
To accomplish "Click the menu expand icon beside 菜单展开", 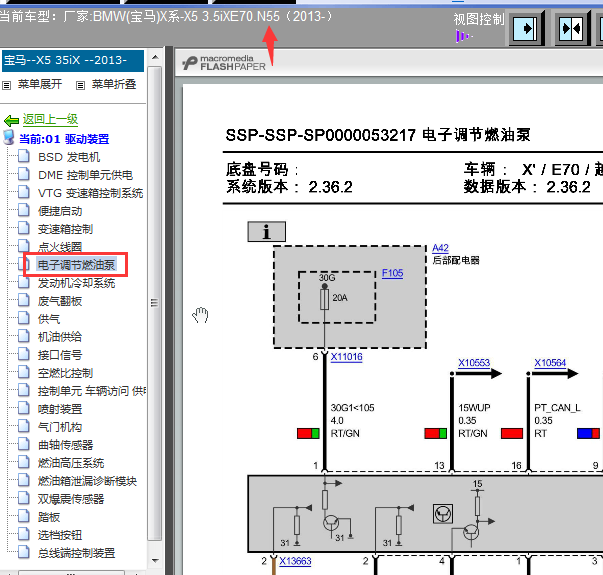I will [7, 85].
